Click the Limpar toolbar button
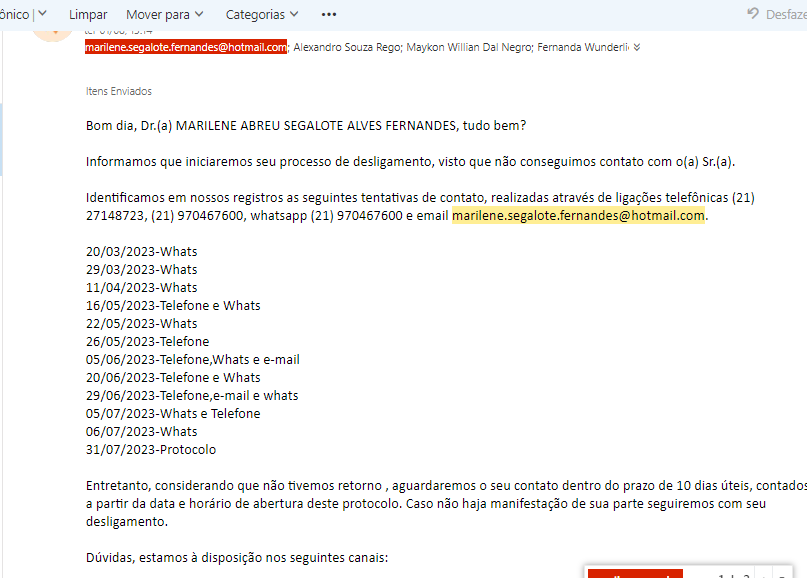Viewport: 807px width, 578px height. tap(88, 14)
